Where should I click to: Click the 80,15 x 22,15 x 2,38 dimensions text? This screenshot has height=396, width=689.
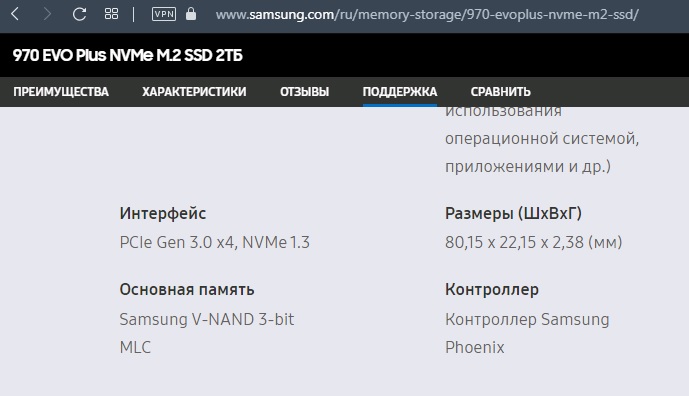pos(533,242)
